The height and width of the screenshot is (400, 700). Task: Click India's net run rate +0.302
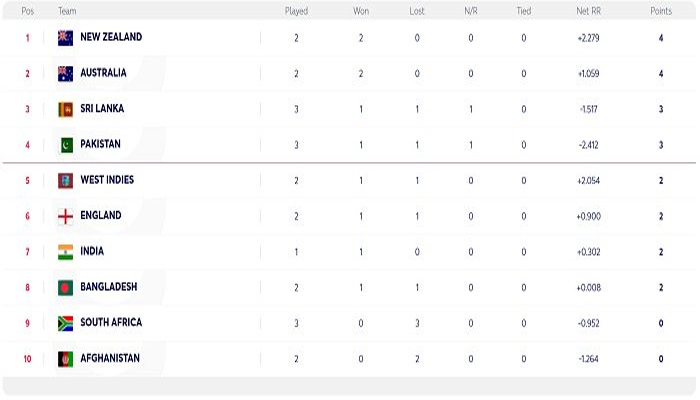[x=588, y=252]
